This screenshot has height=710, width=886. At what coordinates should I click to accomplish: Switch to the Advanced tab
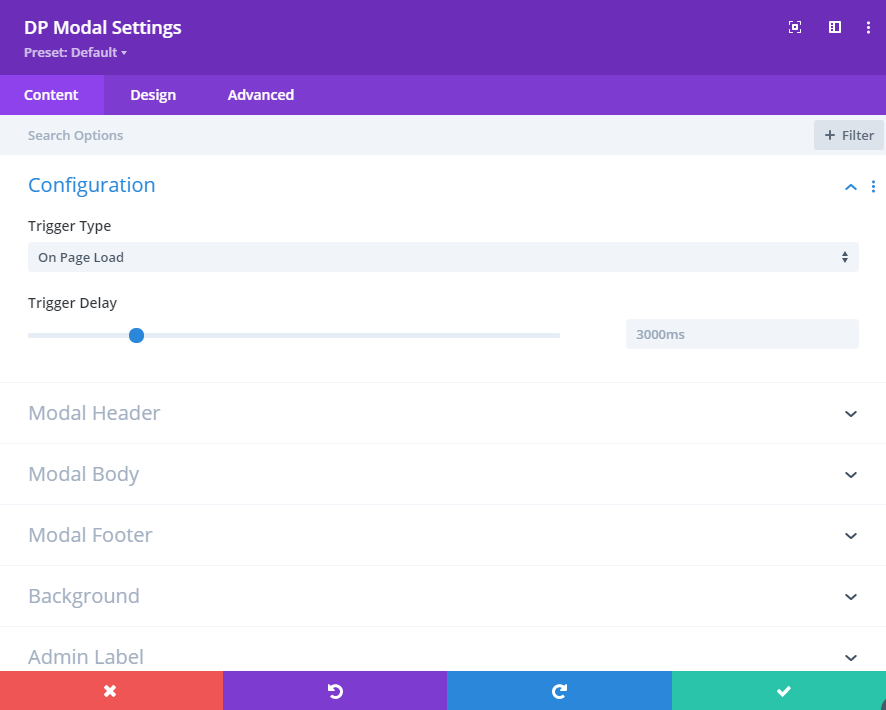click(260, 95)
